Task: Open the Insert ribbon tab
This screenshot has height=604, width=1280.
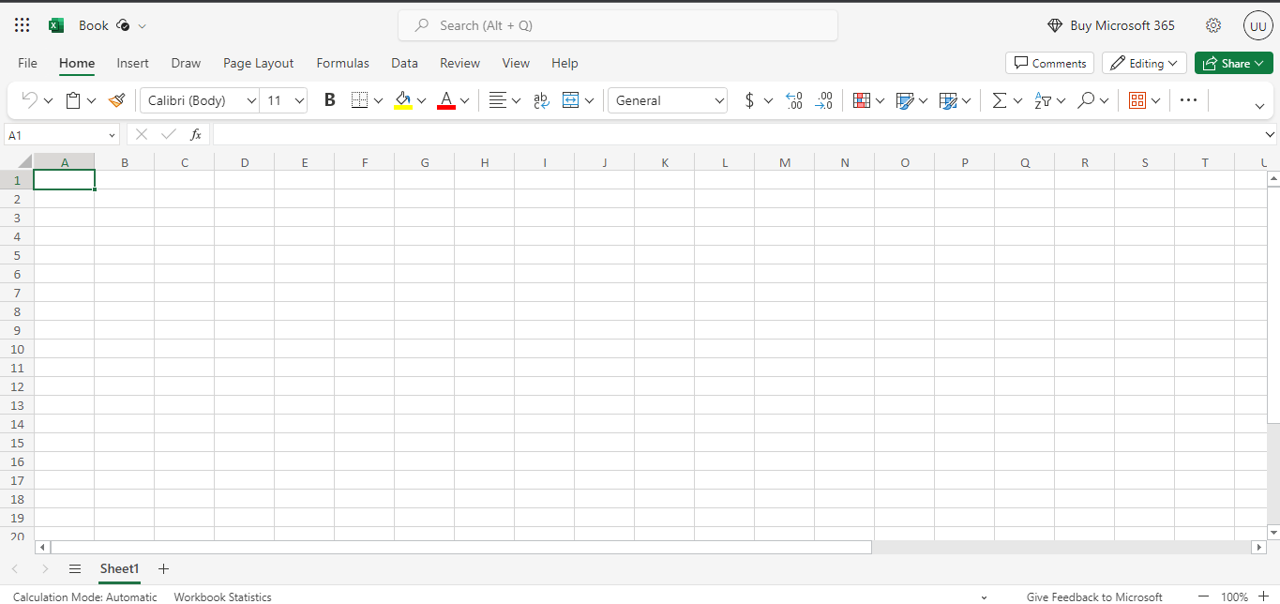Action: click(x=132, y=63)
